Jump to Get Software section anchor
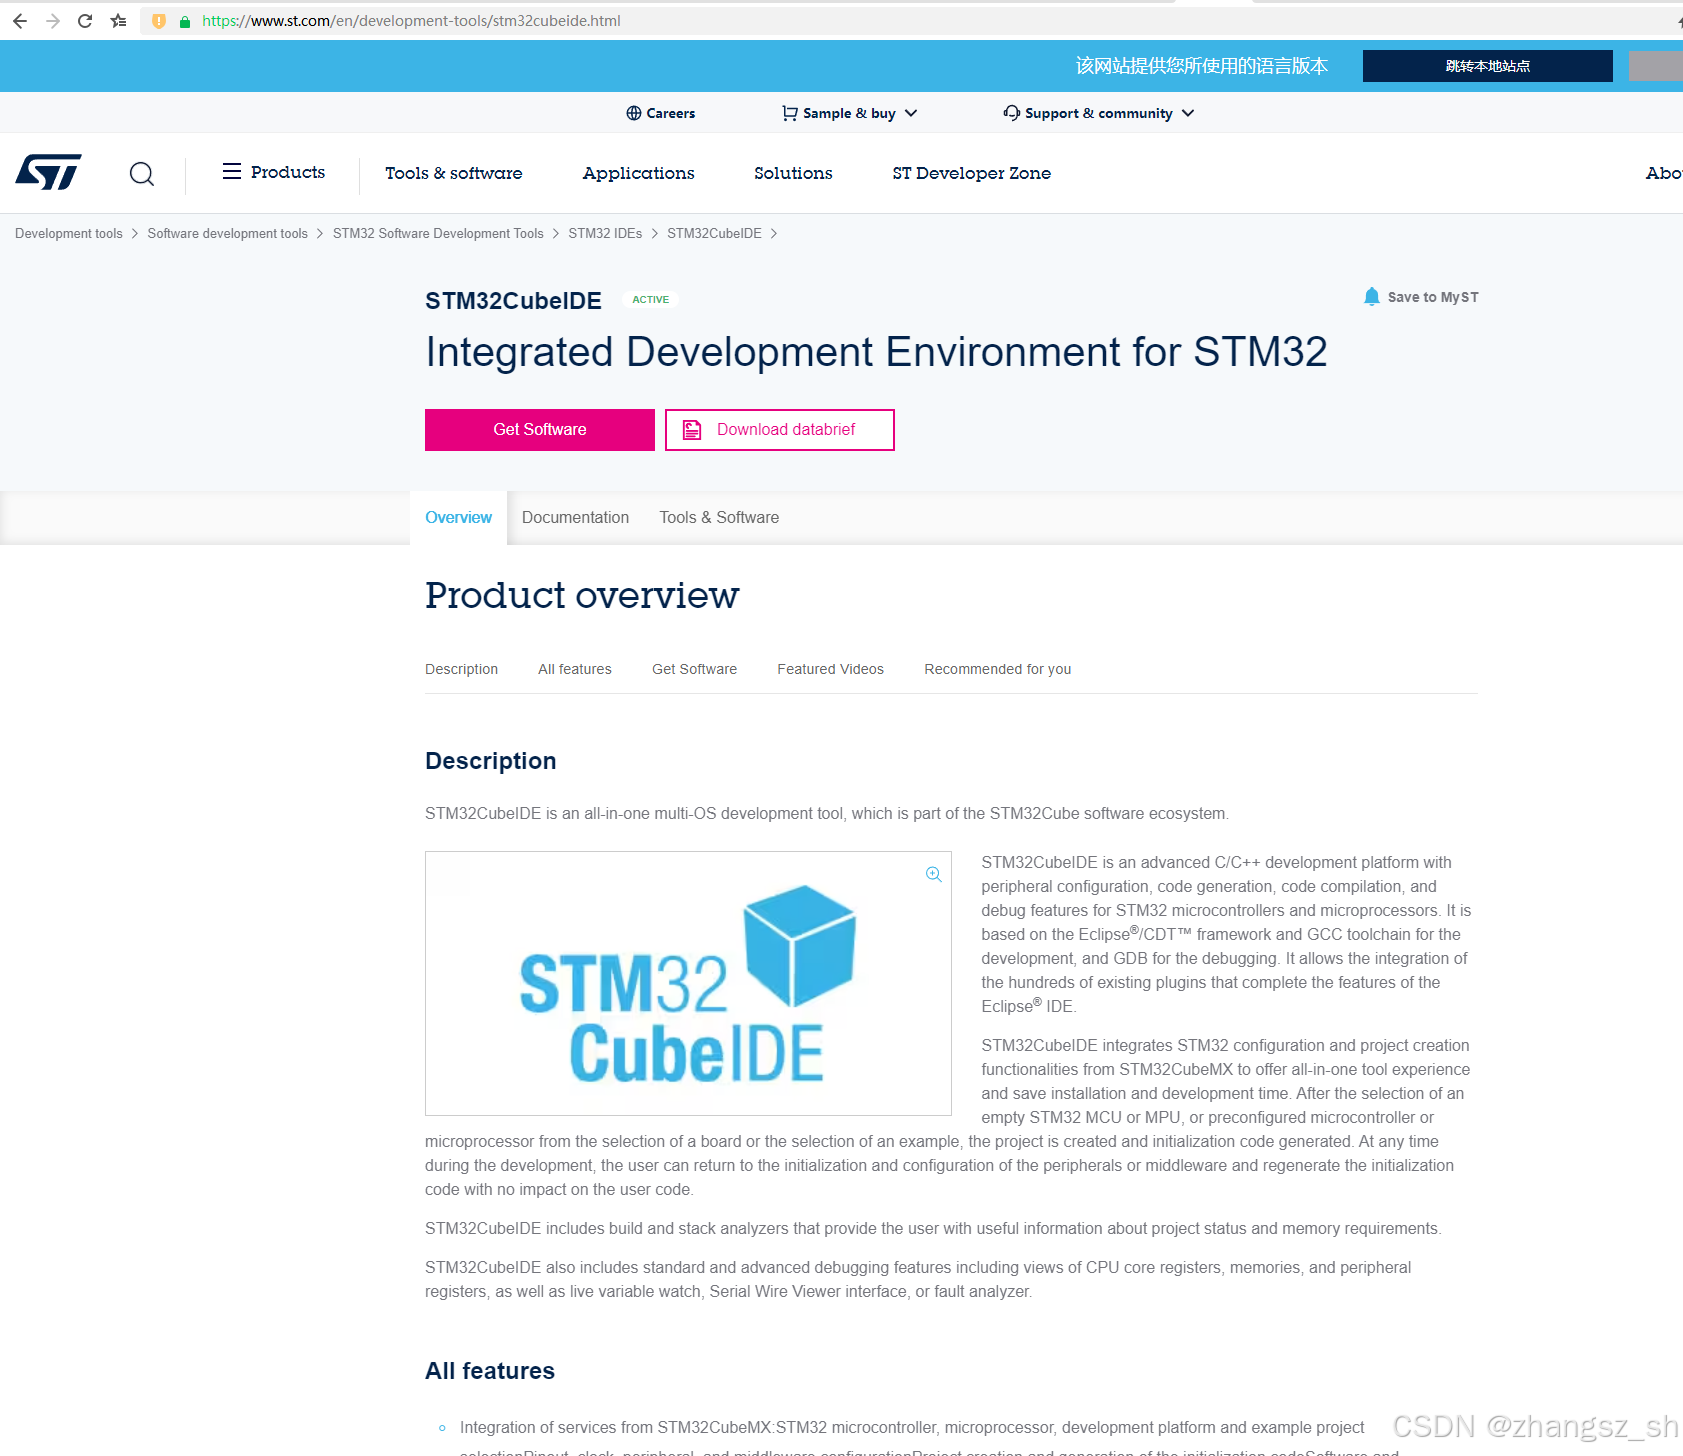Image resolution: width=1683 pixels, height=1456 pixels. coord(694,669)
